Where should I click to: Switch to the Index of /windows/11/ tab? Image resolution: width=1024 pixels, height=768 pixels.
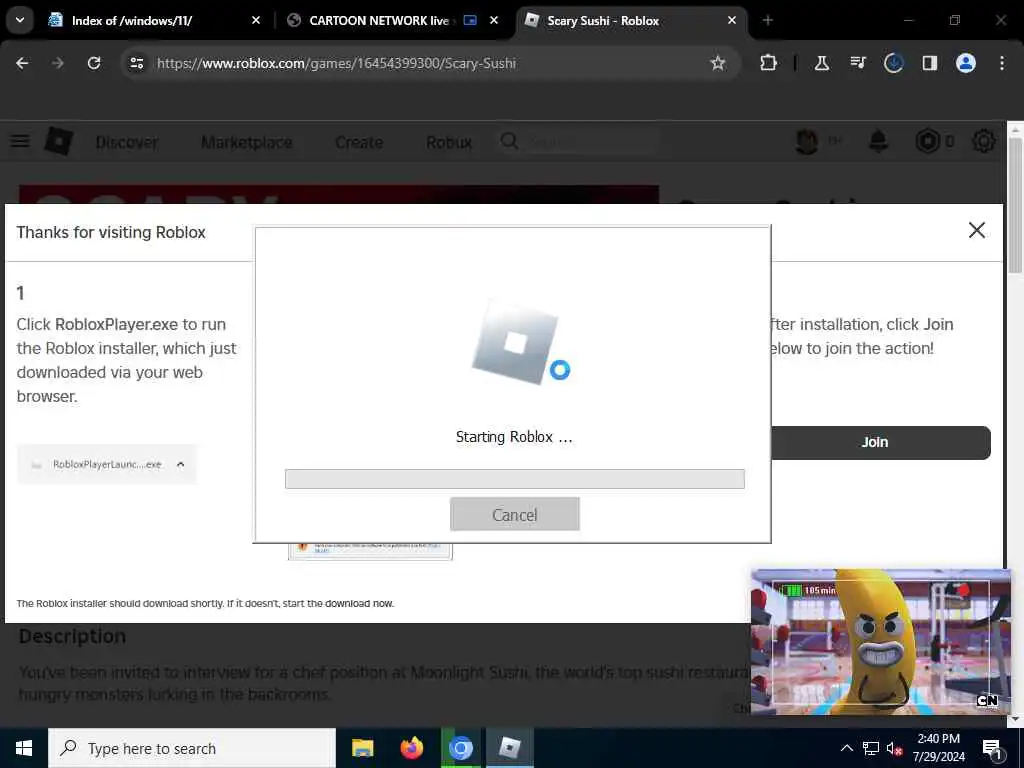click(132, 20)
